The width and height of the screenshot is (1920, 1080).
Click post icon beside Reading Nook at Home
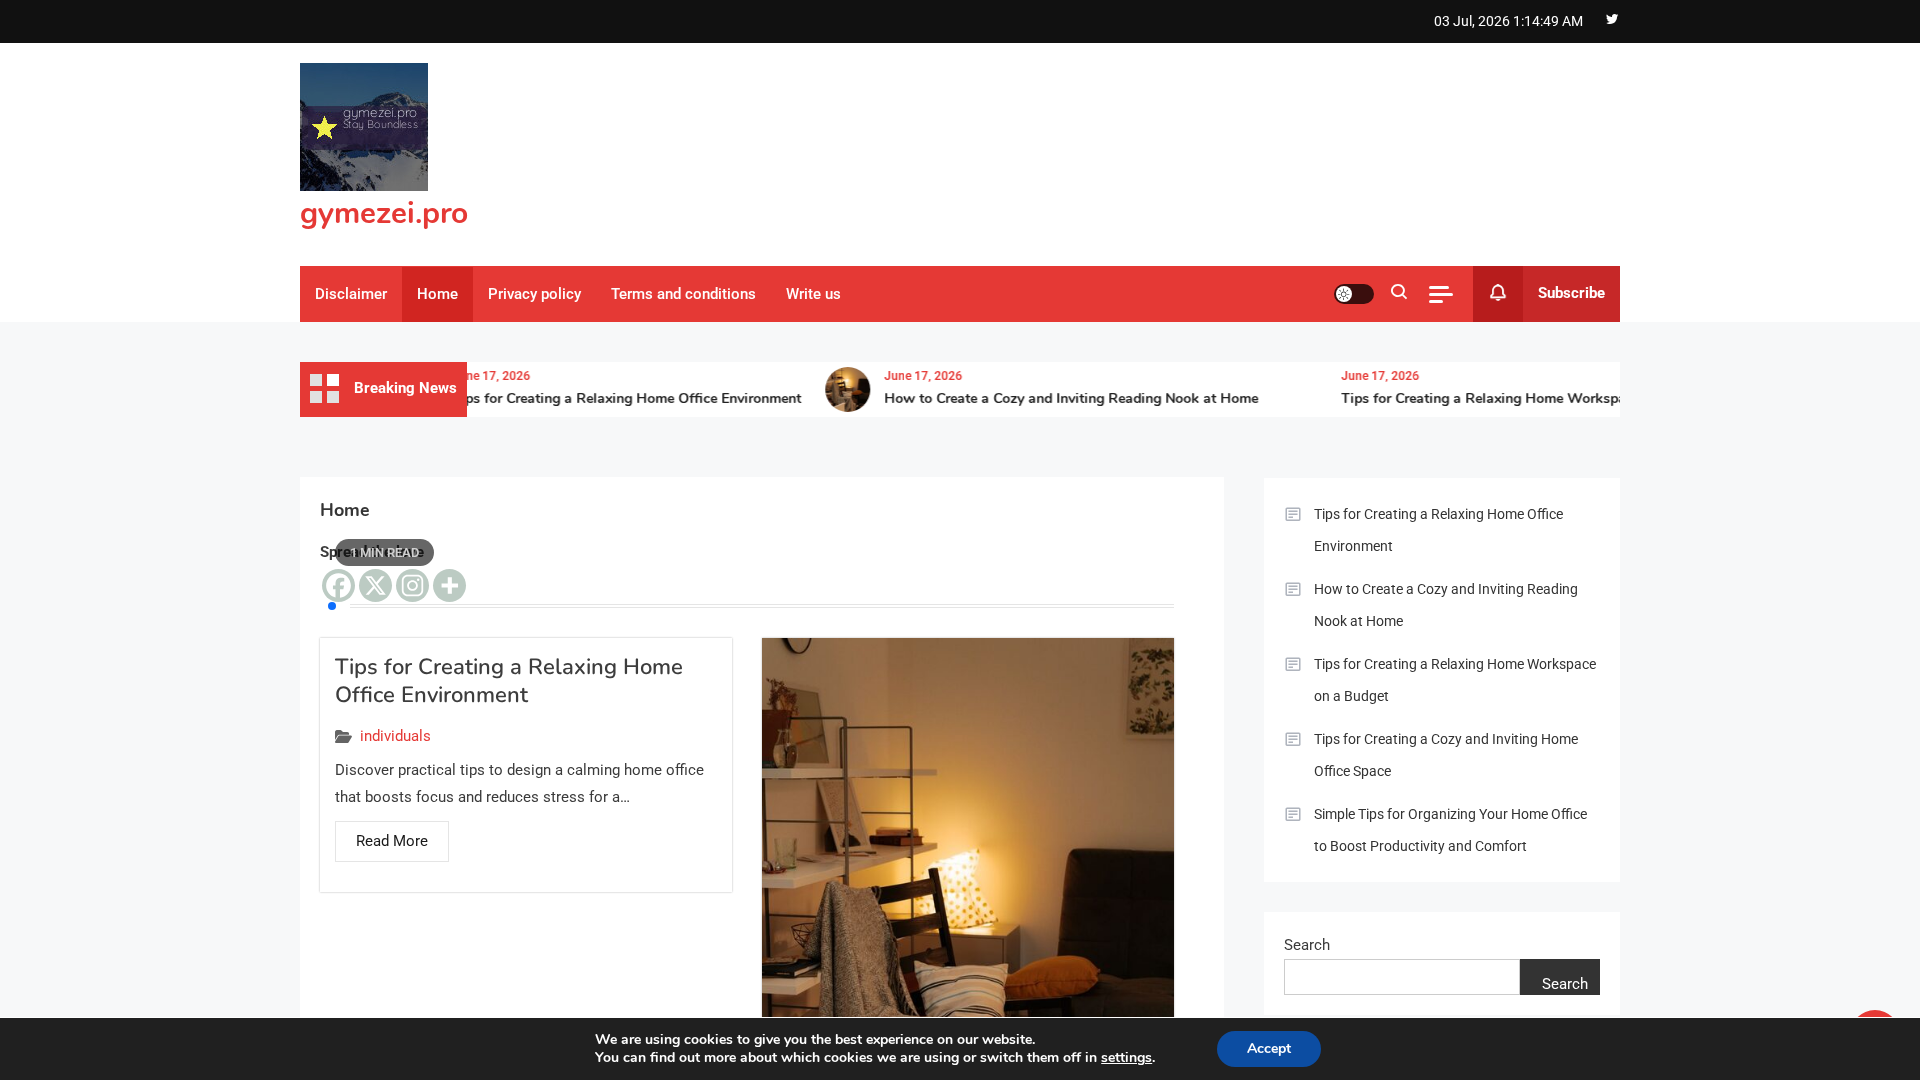click(x=1293, y=589)
